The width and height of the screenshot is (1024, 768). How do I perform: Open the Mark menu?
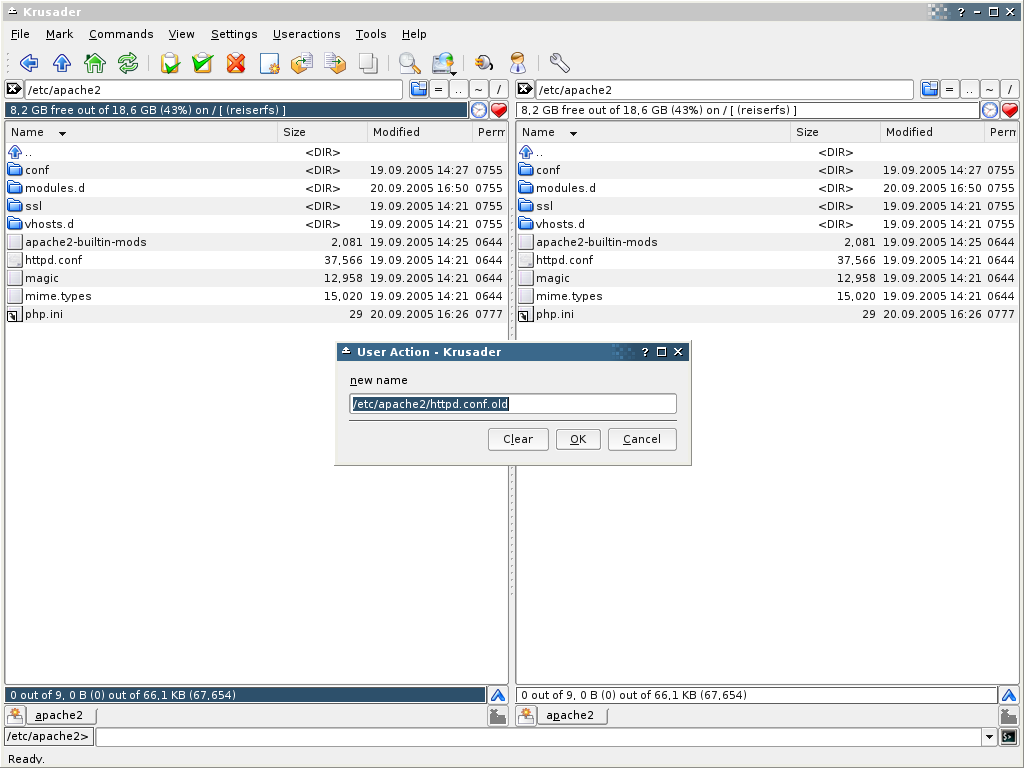pyautogui.click(x=59, y=34)
